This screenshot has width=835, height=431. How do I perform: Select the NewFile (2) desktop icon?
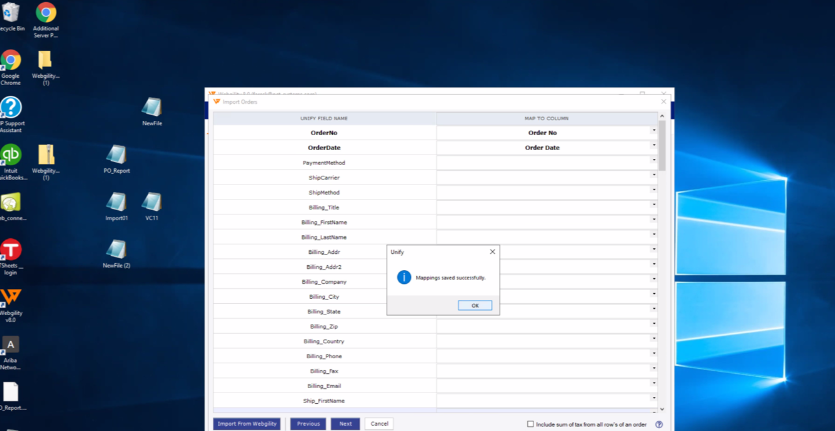(116, 249)
